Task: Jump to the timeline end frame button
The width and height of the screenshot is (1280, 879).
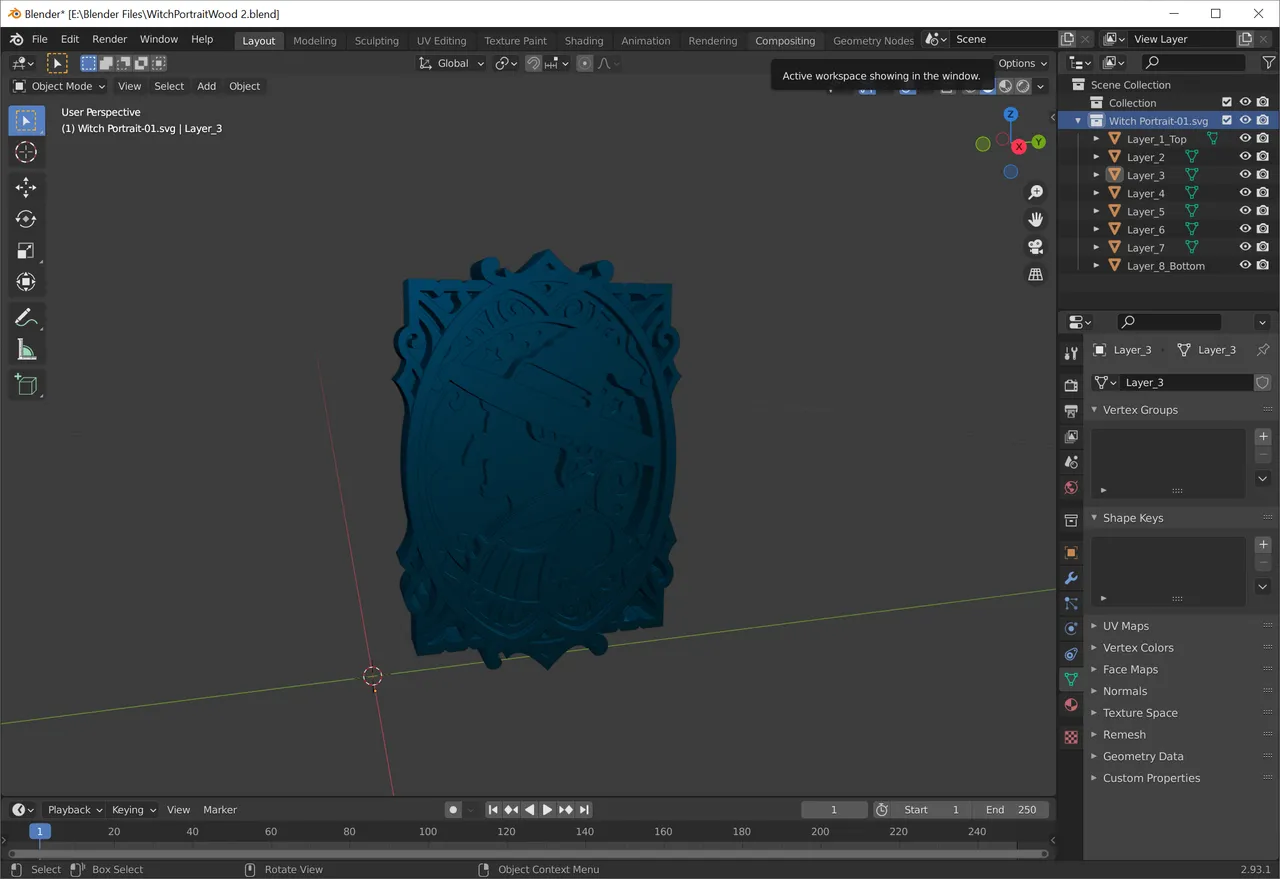Action: coord(584,810)
